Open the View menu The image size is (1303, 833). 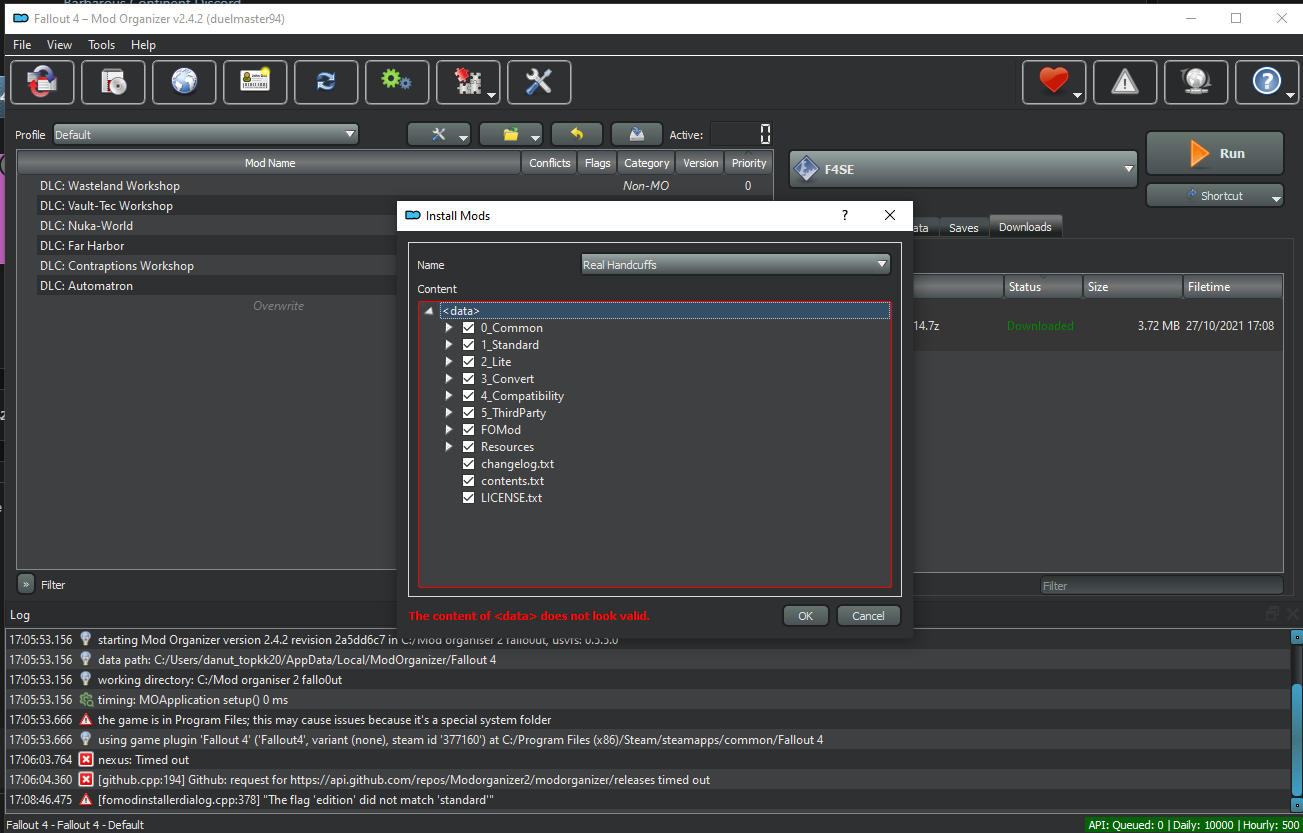point(60,45)
